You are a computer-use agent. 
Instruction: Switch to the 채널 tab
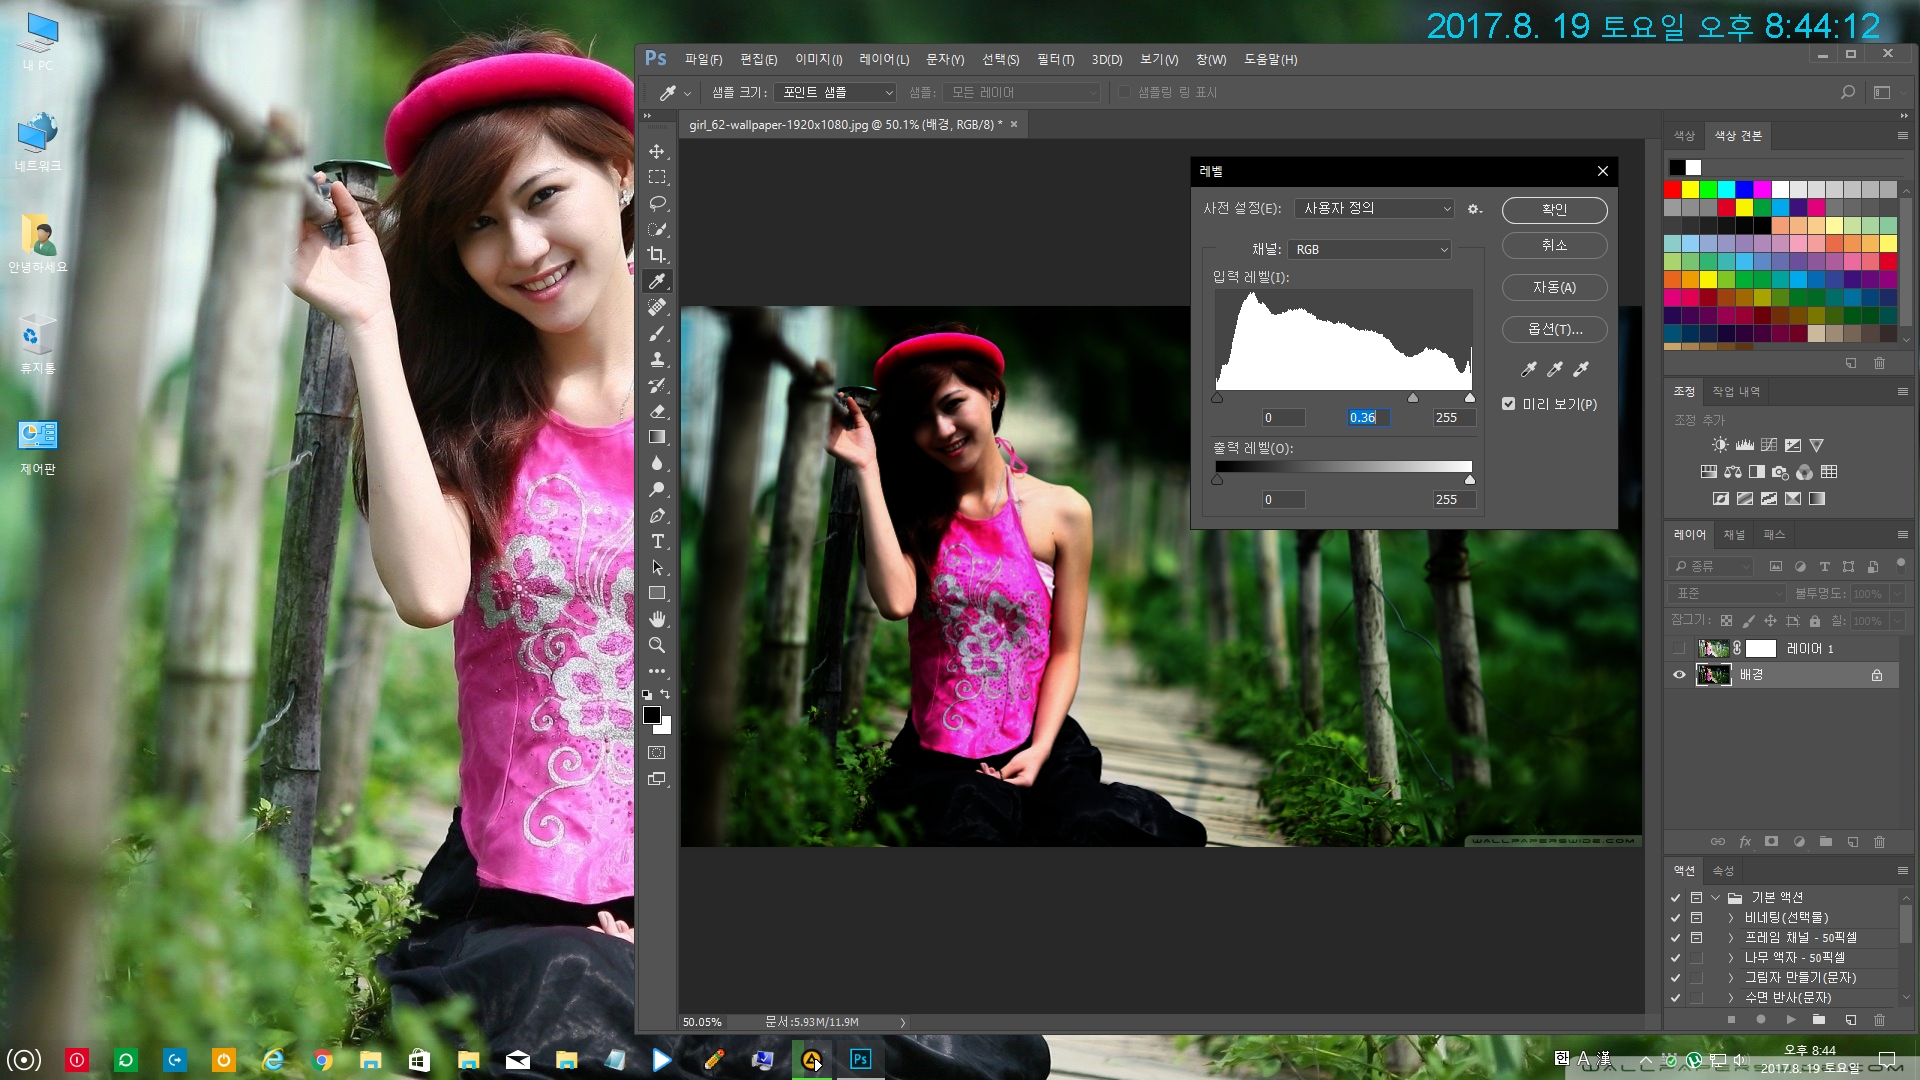coord(1734,535)
